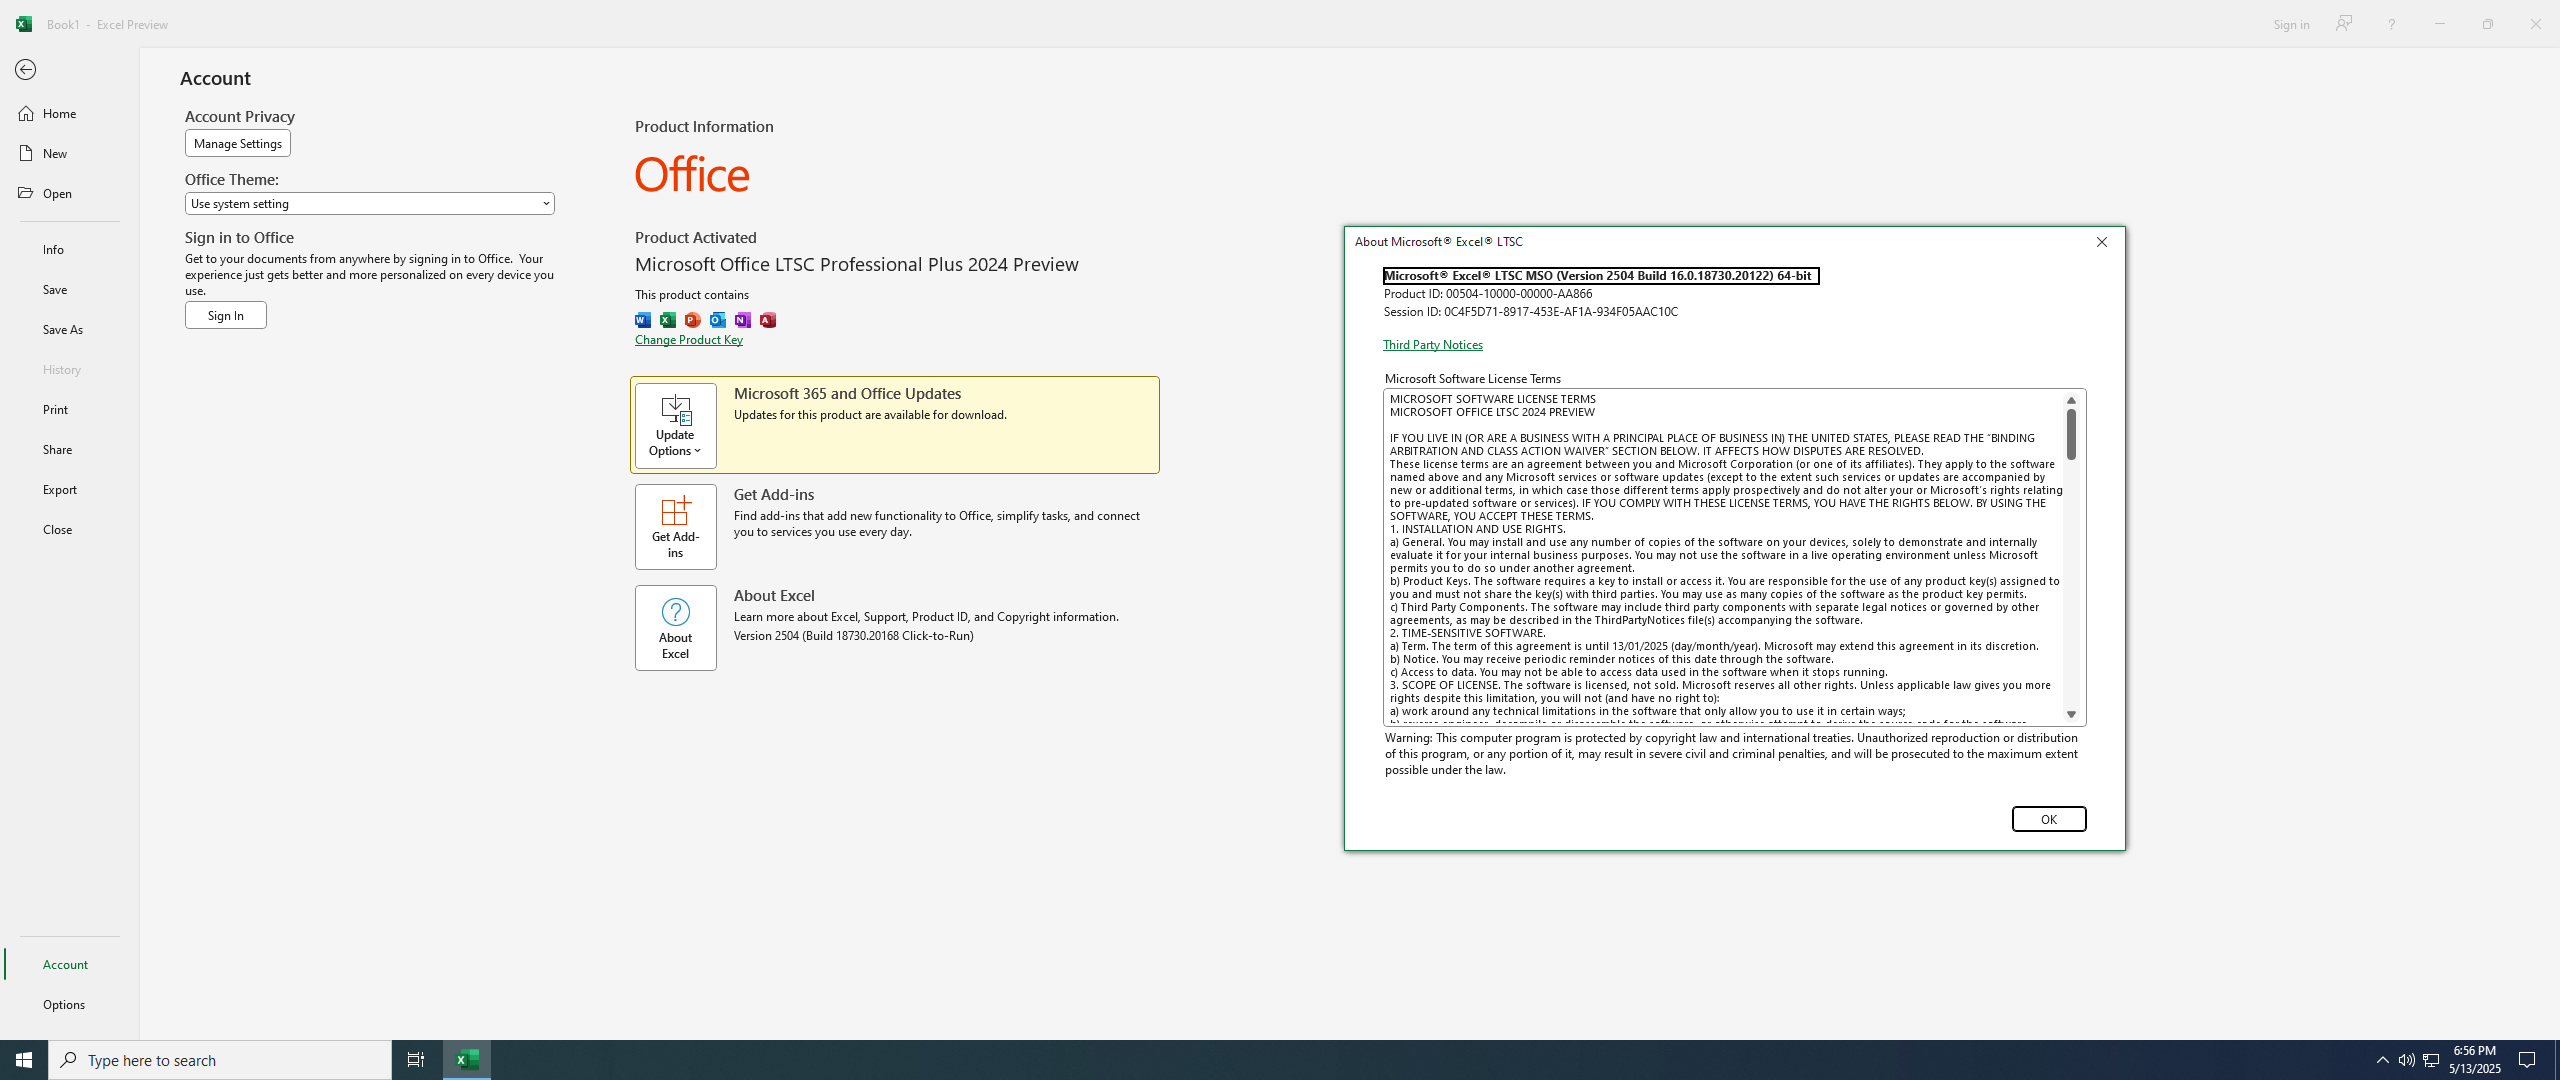Open the Print page

[69, 409]
